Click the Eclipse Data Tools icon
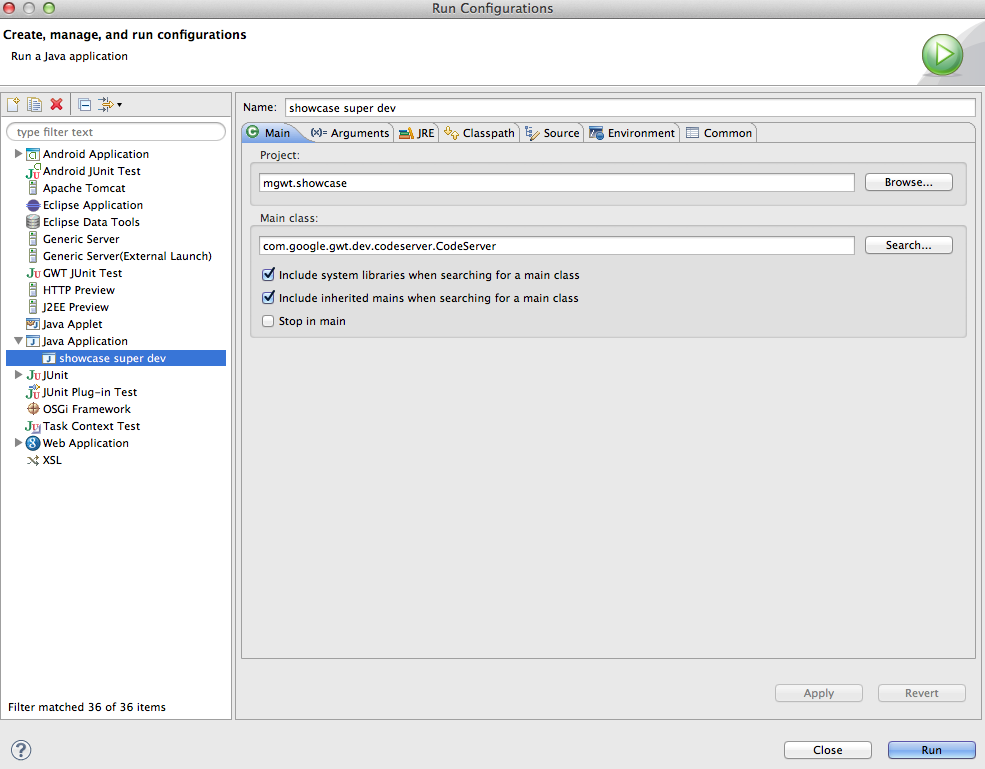The height and width of the screenshot is (769, 985). tap(33, 222)
